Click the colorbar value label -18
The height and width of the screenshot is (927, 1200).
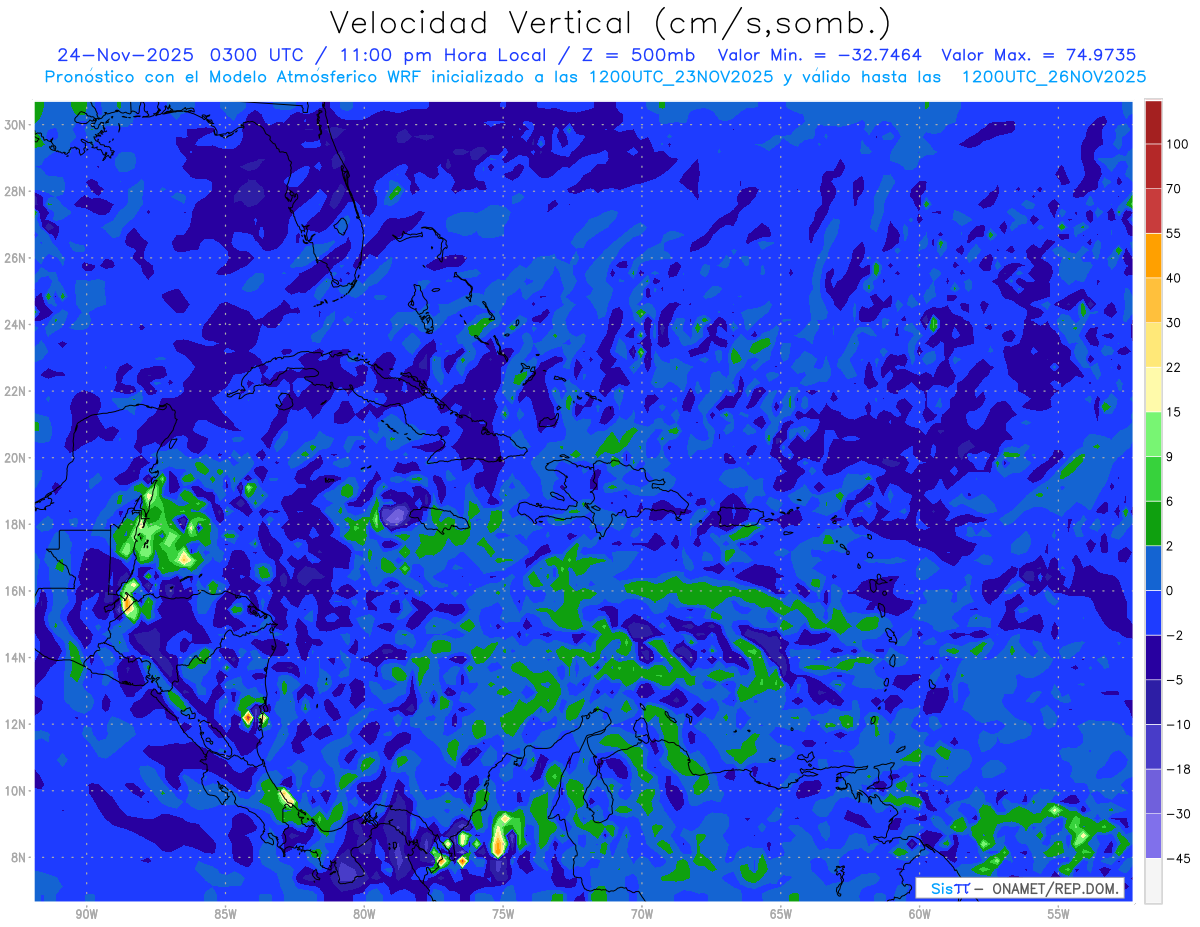pos(1178,769)
